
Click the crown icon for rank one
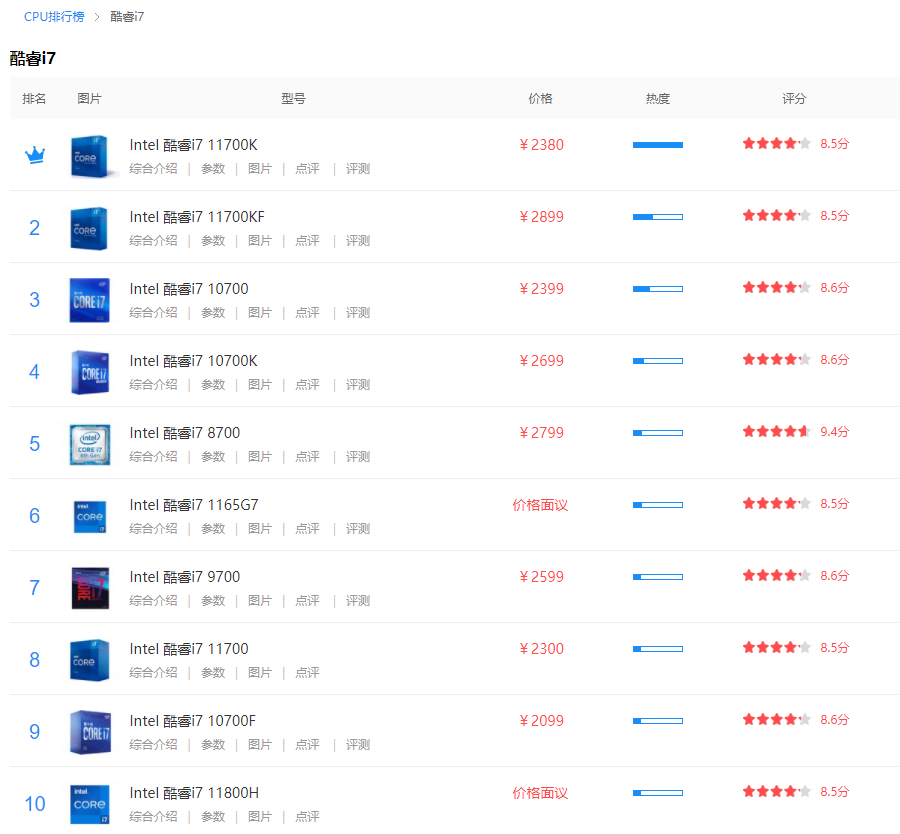coord(35,155)
